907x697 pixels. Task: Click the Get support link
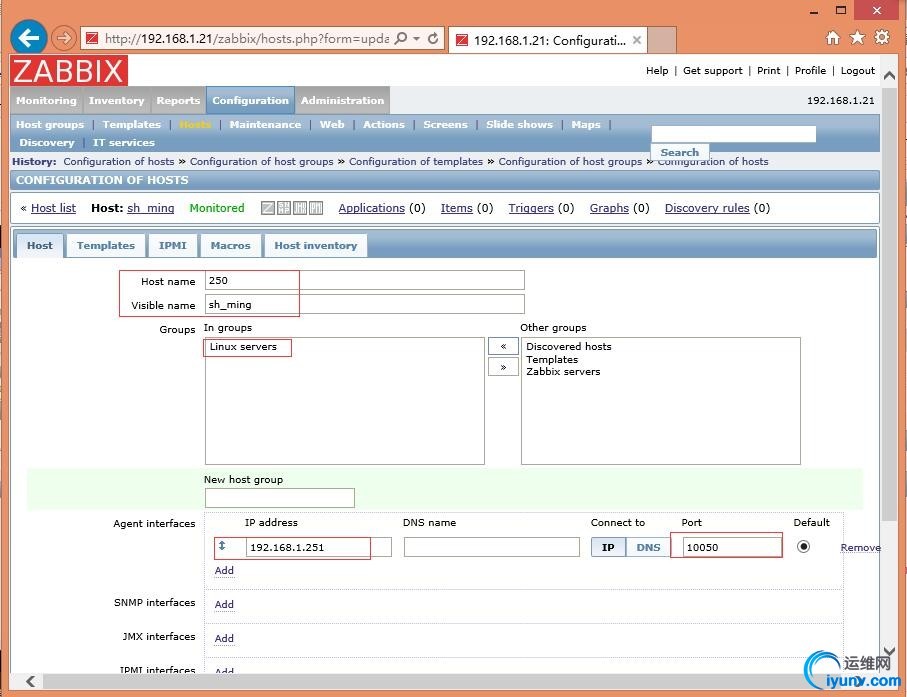pyautogui.click(x=713, y=71)
